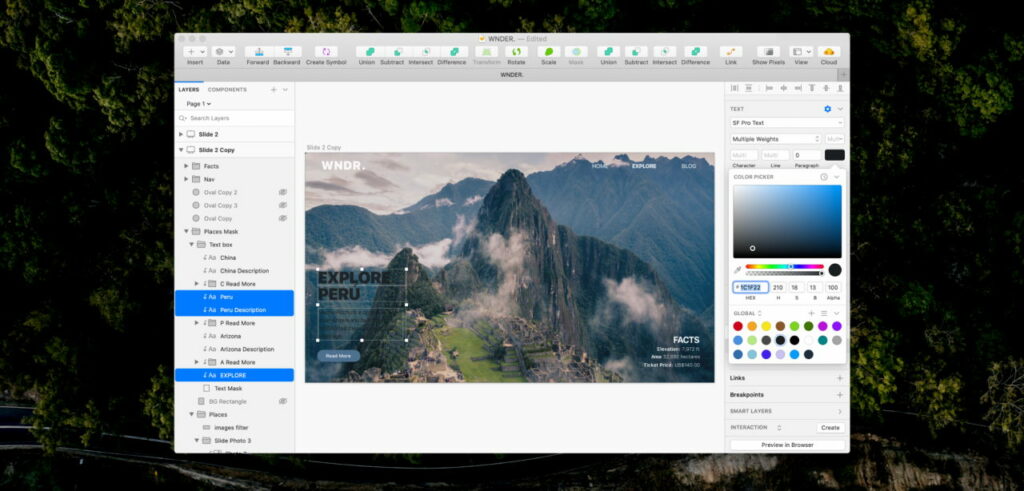Click the Forward arrange icon
The image size is (1024, 491).
click(x=257, y=51)
